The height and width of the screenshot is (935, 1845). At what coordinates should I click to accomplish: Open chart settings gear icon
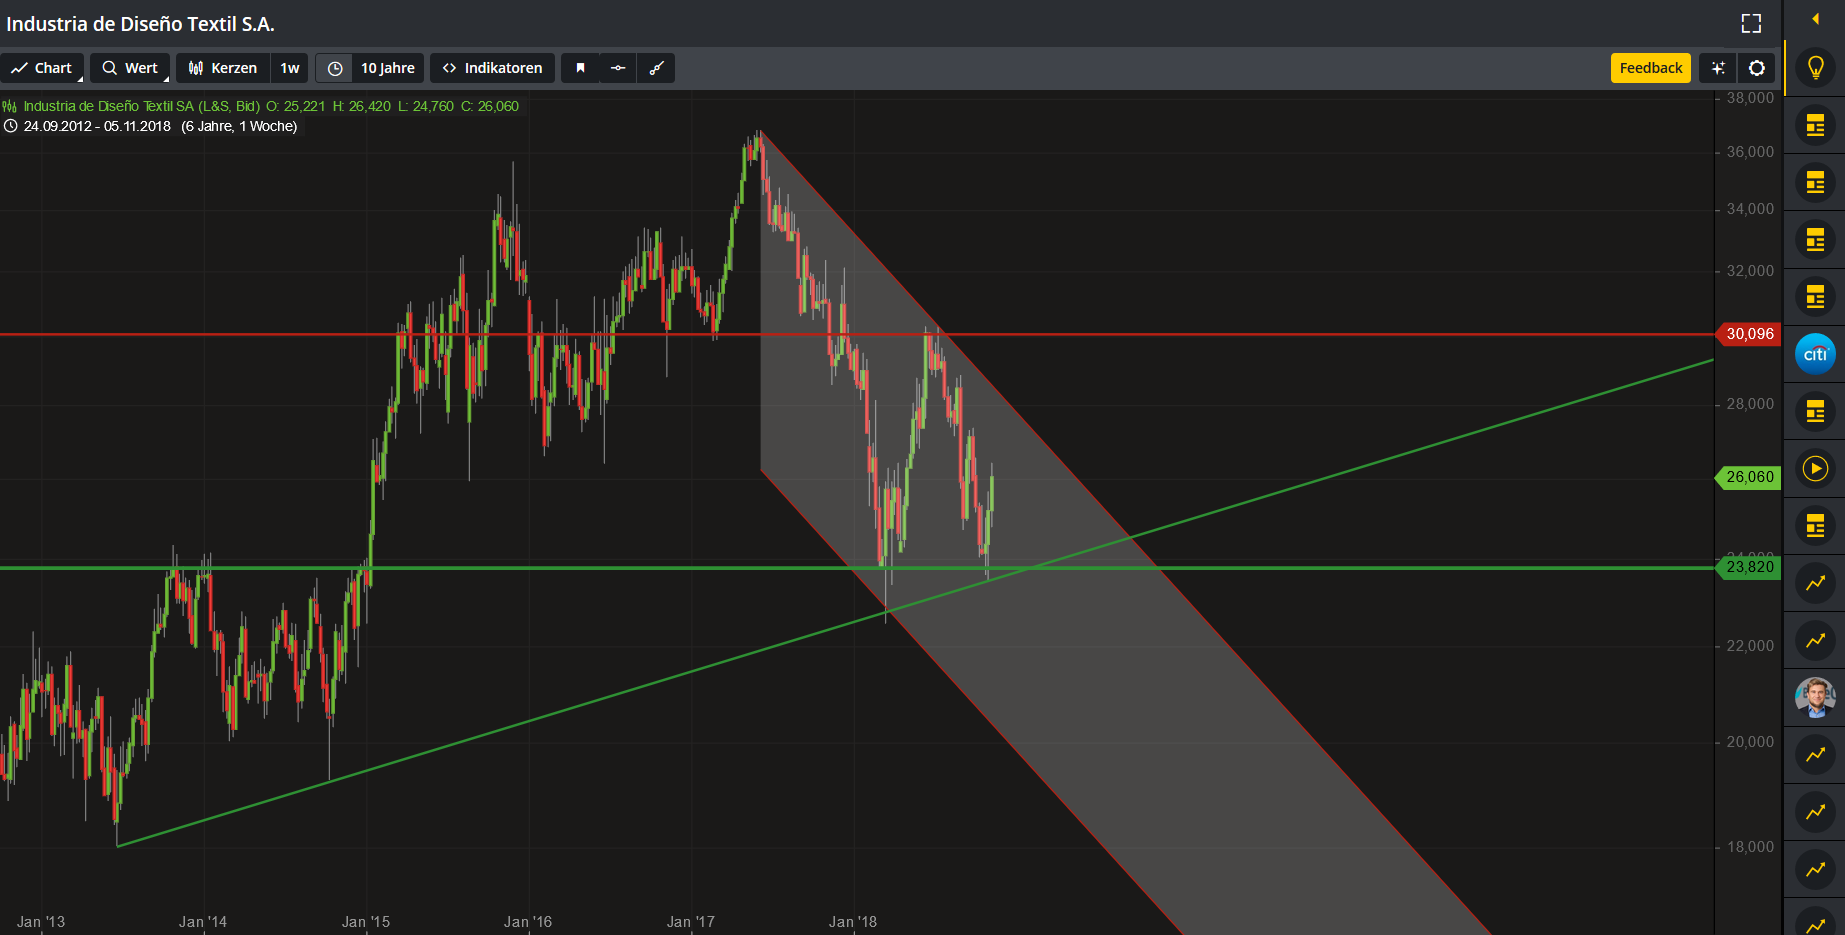pos(1757,68)
